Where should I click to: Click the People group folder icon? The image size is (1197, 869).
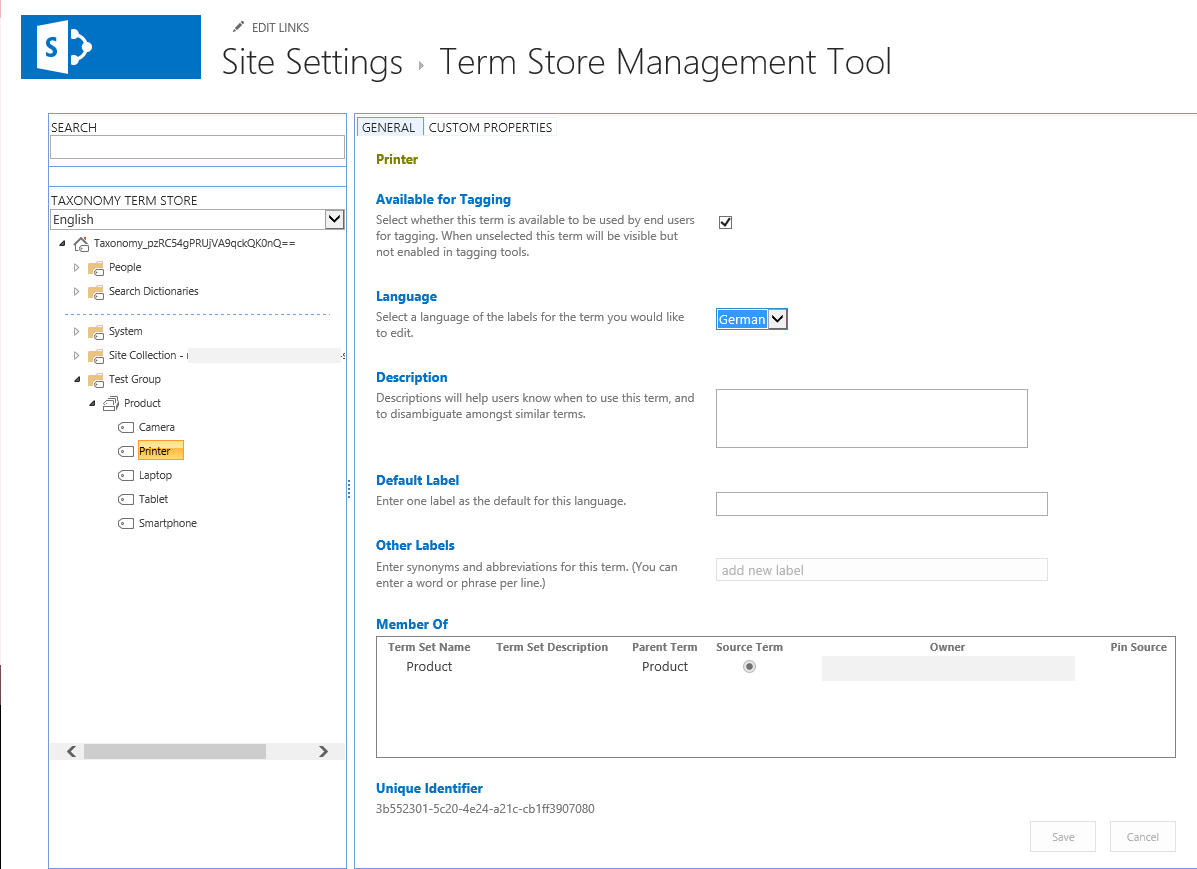tap(96, 268)
